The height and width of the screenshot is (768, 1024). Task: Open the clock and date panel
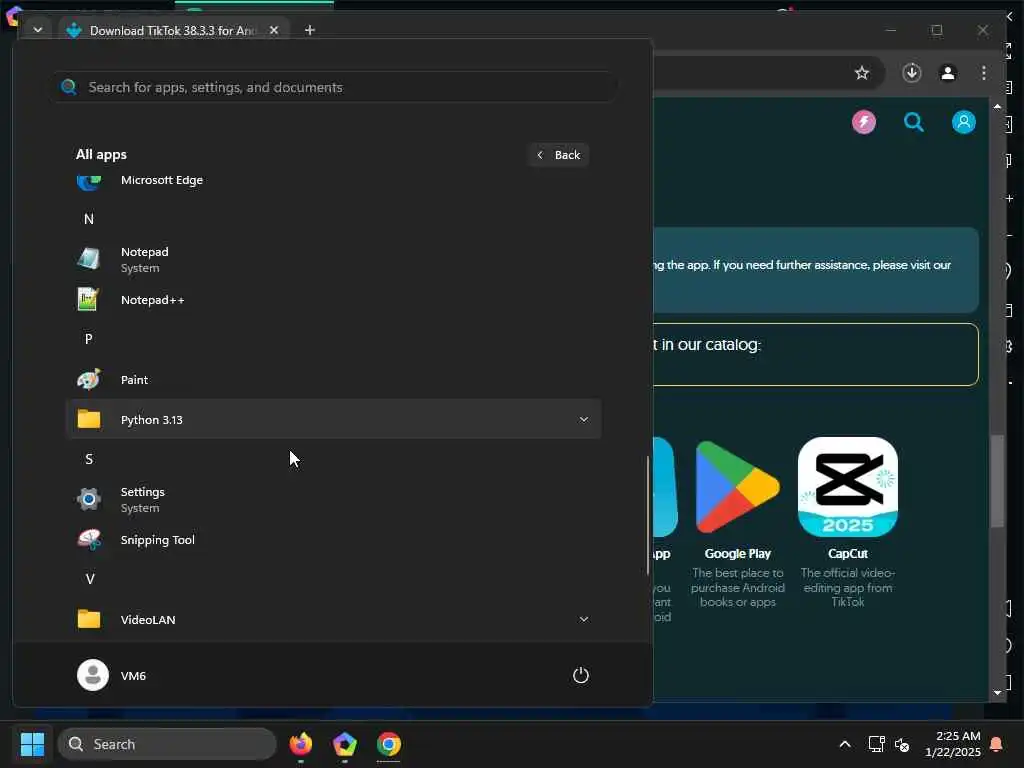953,744
